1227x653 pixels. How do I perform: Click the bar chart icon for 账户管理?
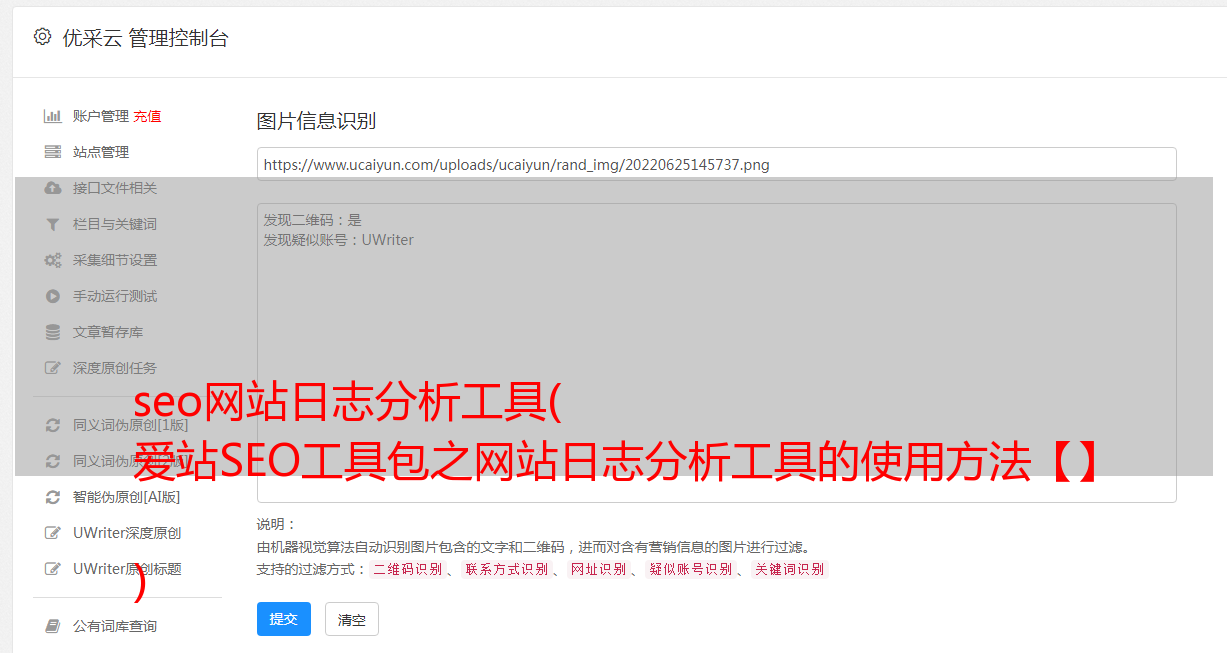coord(53,116)
